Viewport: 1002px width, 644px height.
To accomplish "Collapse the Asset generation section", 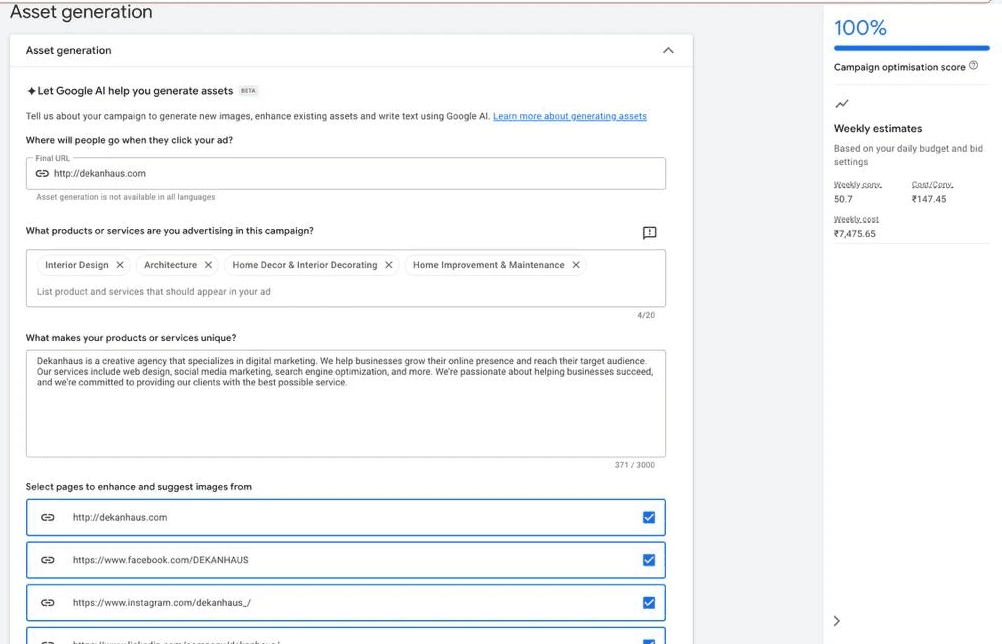I will click(x=668, y=50).
